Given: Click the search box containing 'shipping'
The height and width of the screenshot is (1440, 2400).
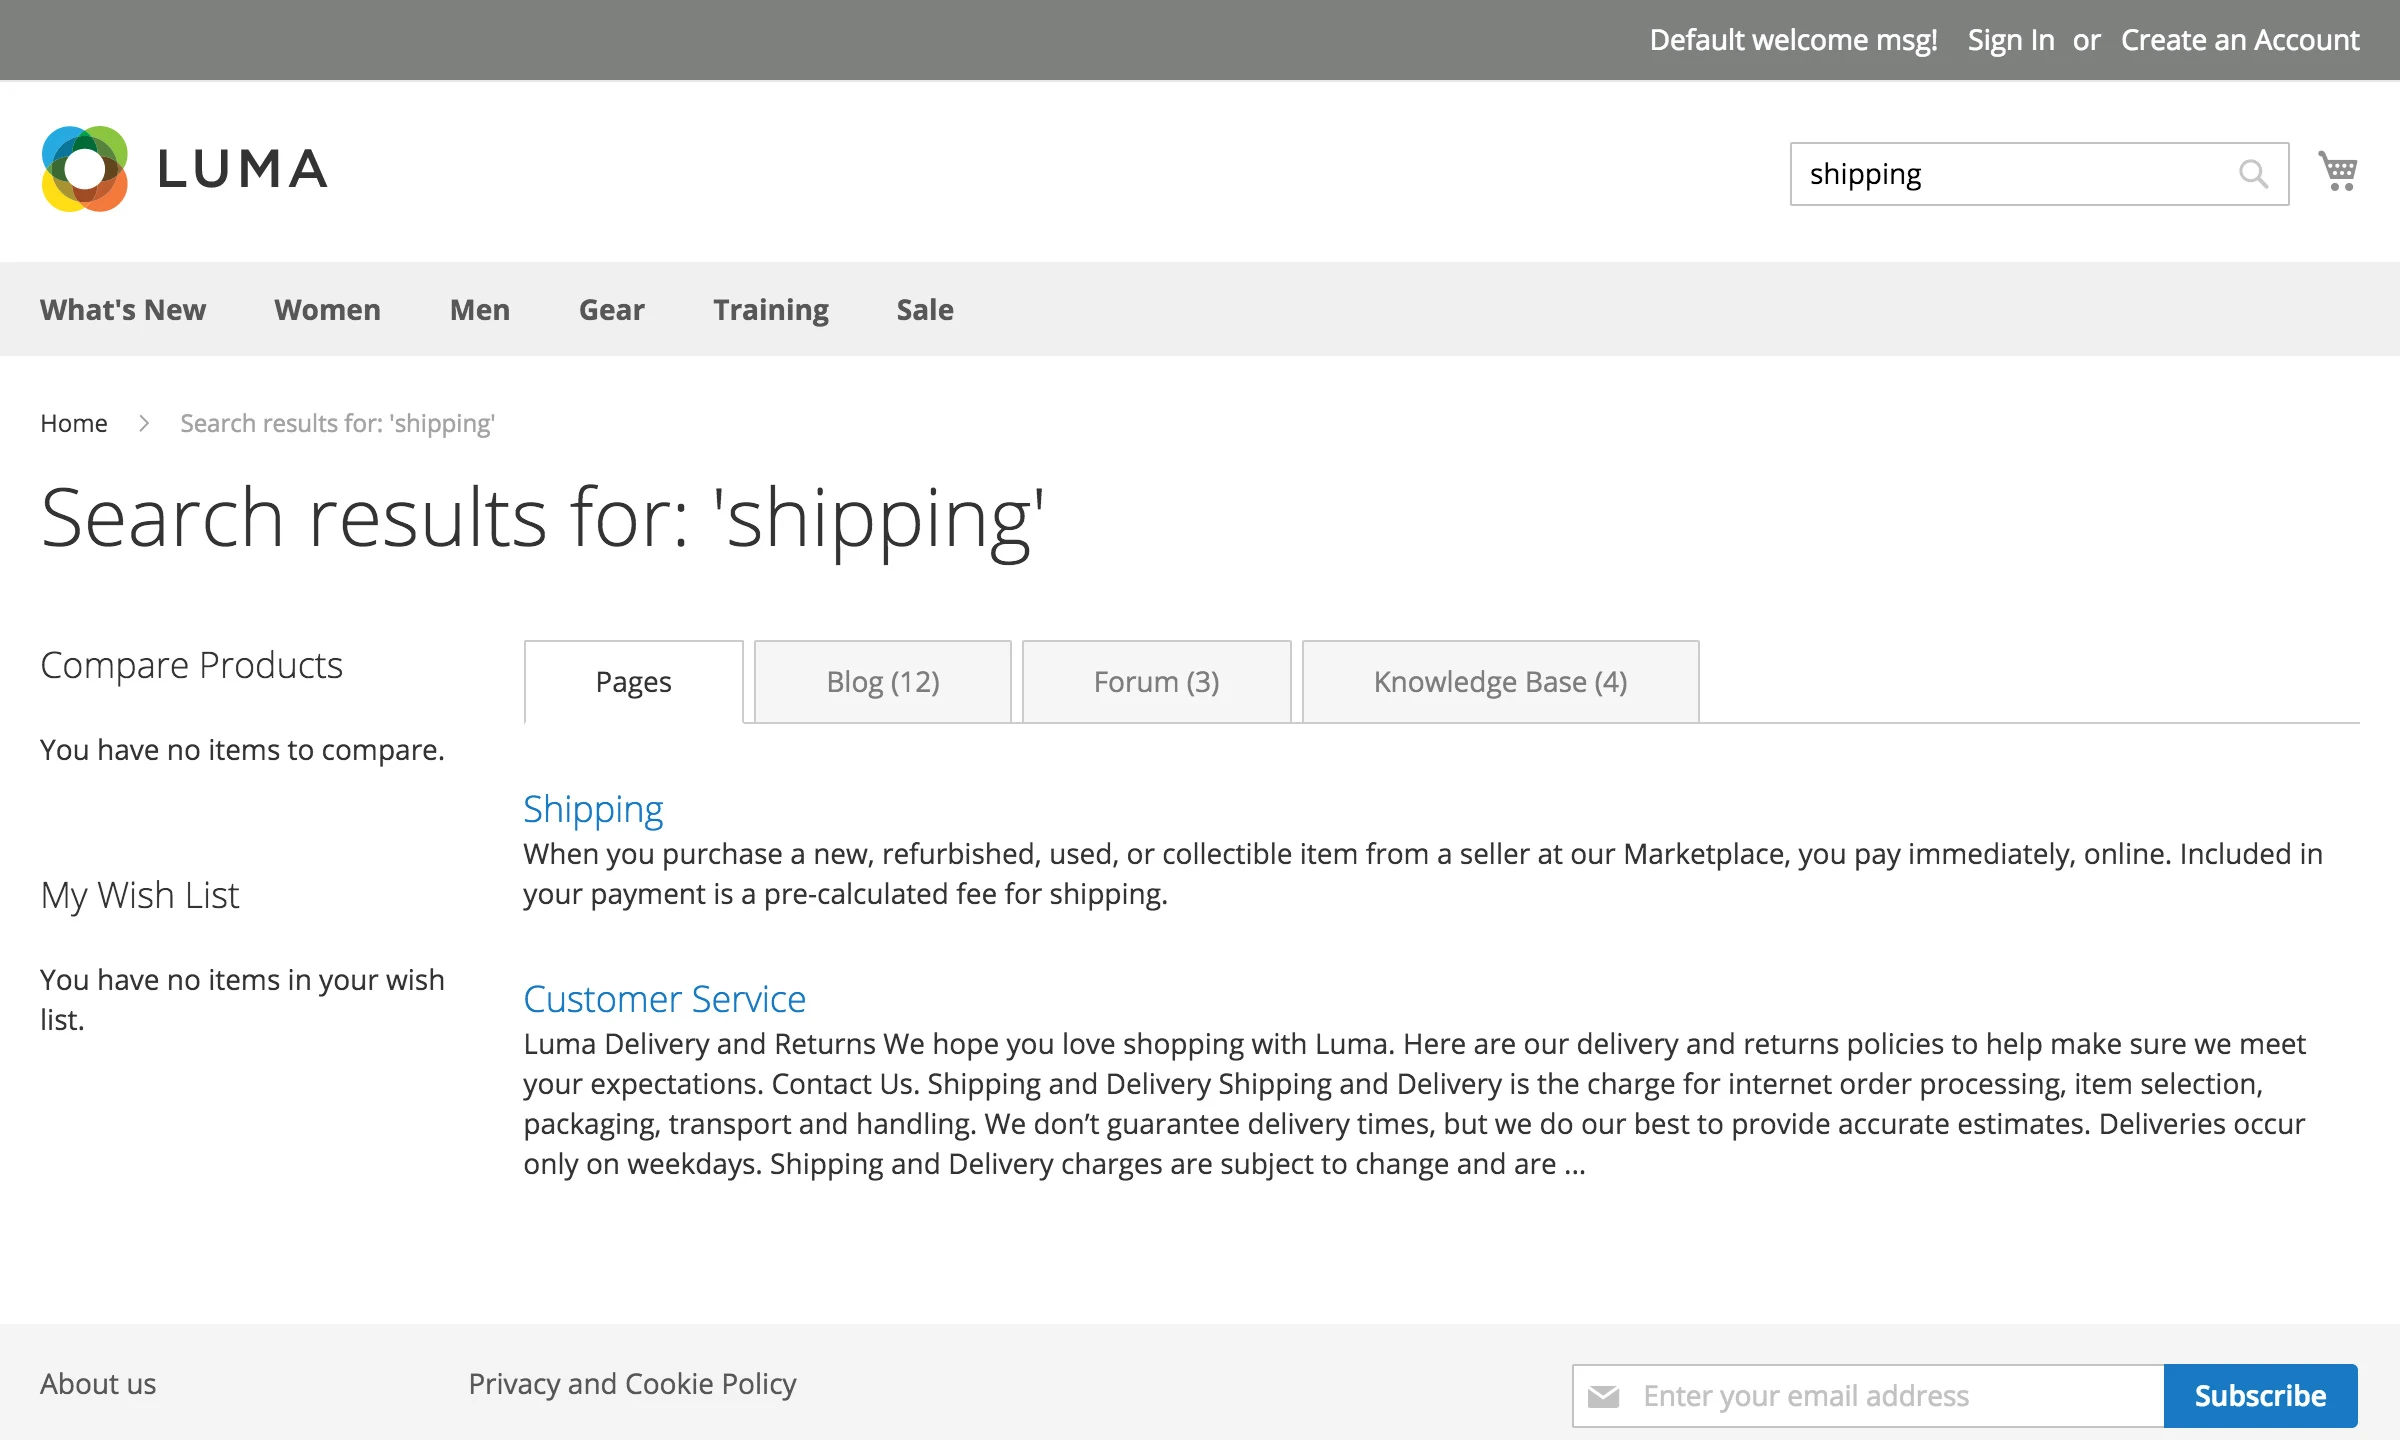Looking at the screenshot, I should [2010, 174].
